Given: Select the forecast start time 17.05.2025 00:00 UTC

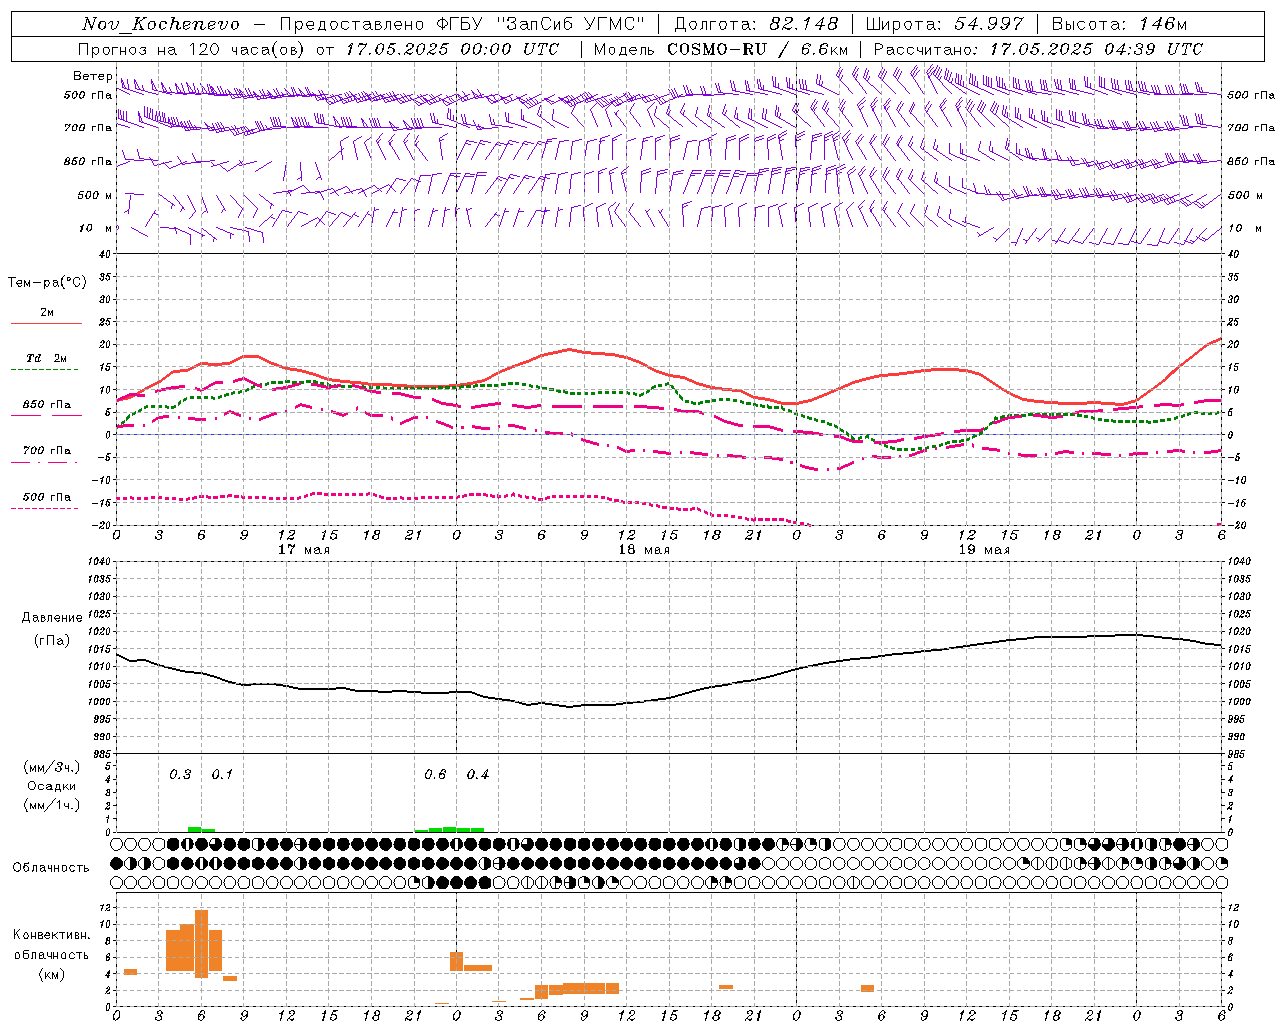Looking at the screenshot, I should pos(452,49).
